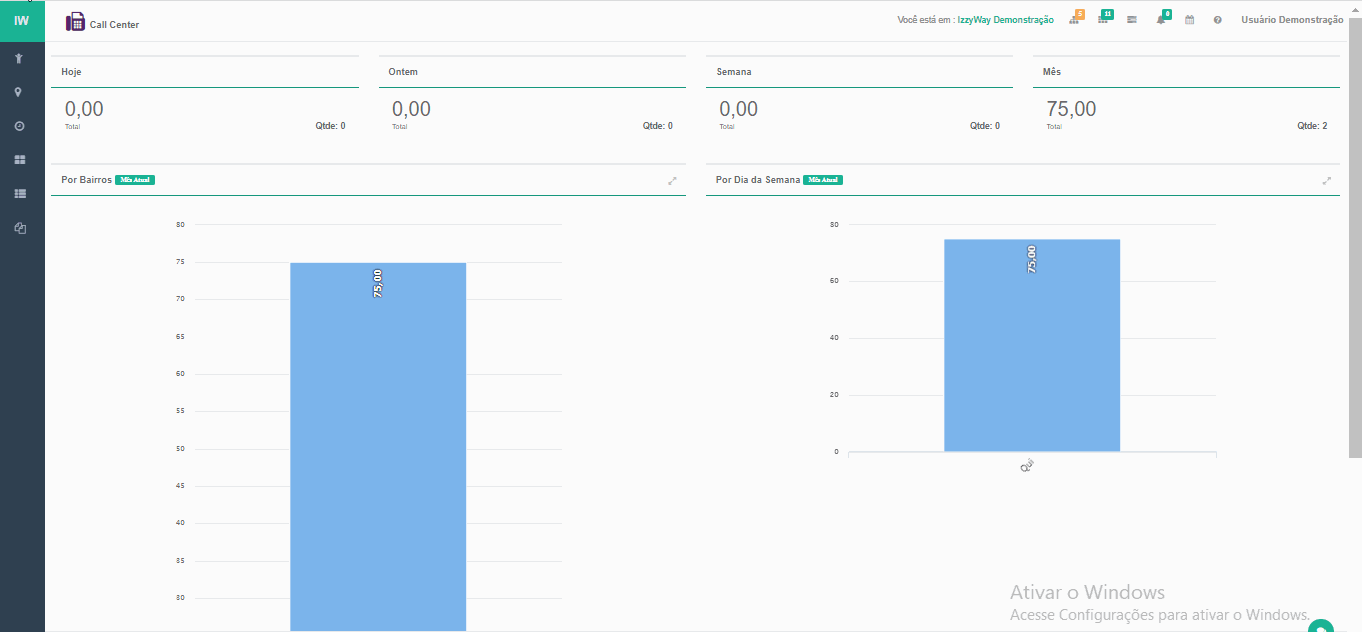Click the grid icon with badge 11

[1103, 20]
